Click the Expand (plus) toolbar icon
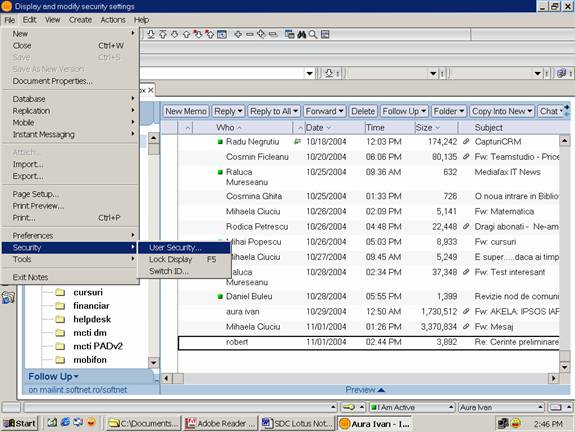575x432 pixels. click(238, 34)
